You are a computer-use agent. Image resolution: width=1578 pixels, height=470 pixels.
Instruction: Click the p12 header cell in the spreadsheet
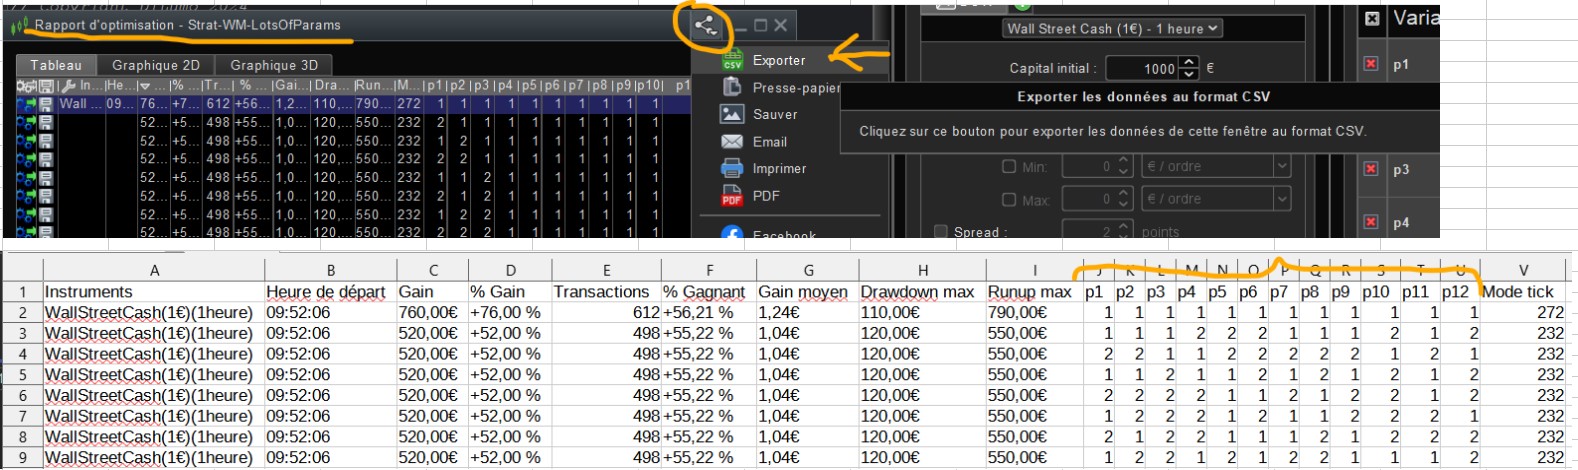tap(1460, 292)
